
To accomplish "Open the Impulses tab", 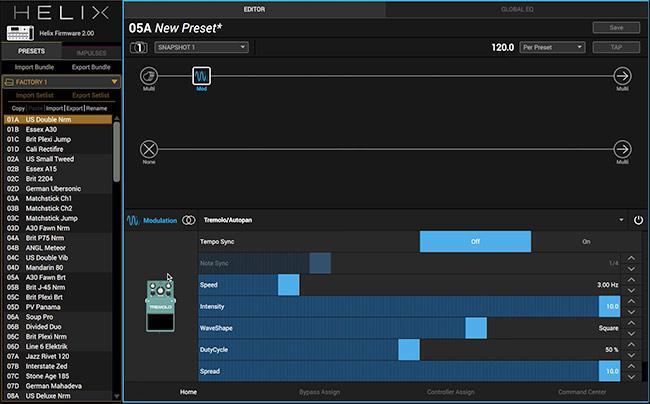I will (91, 51).
